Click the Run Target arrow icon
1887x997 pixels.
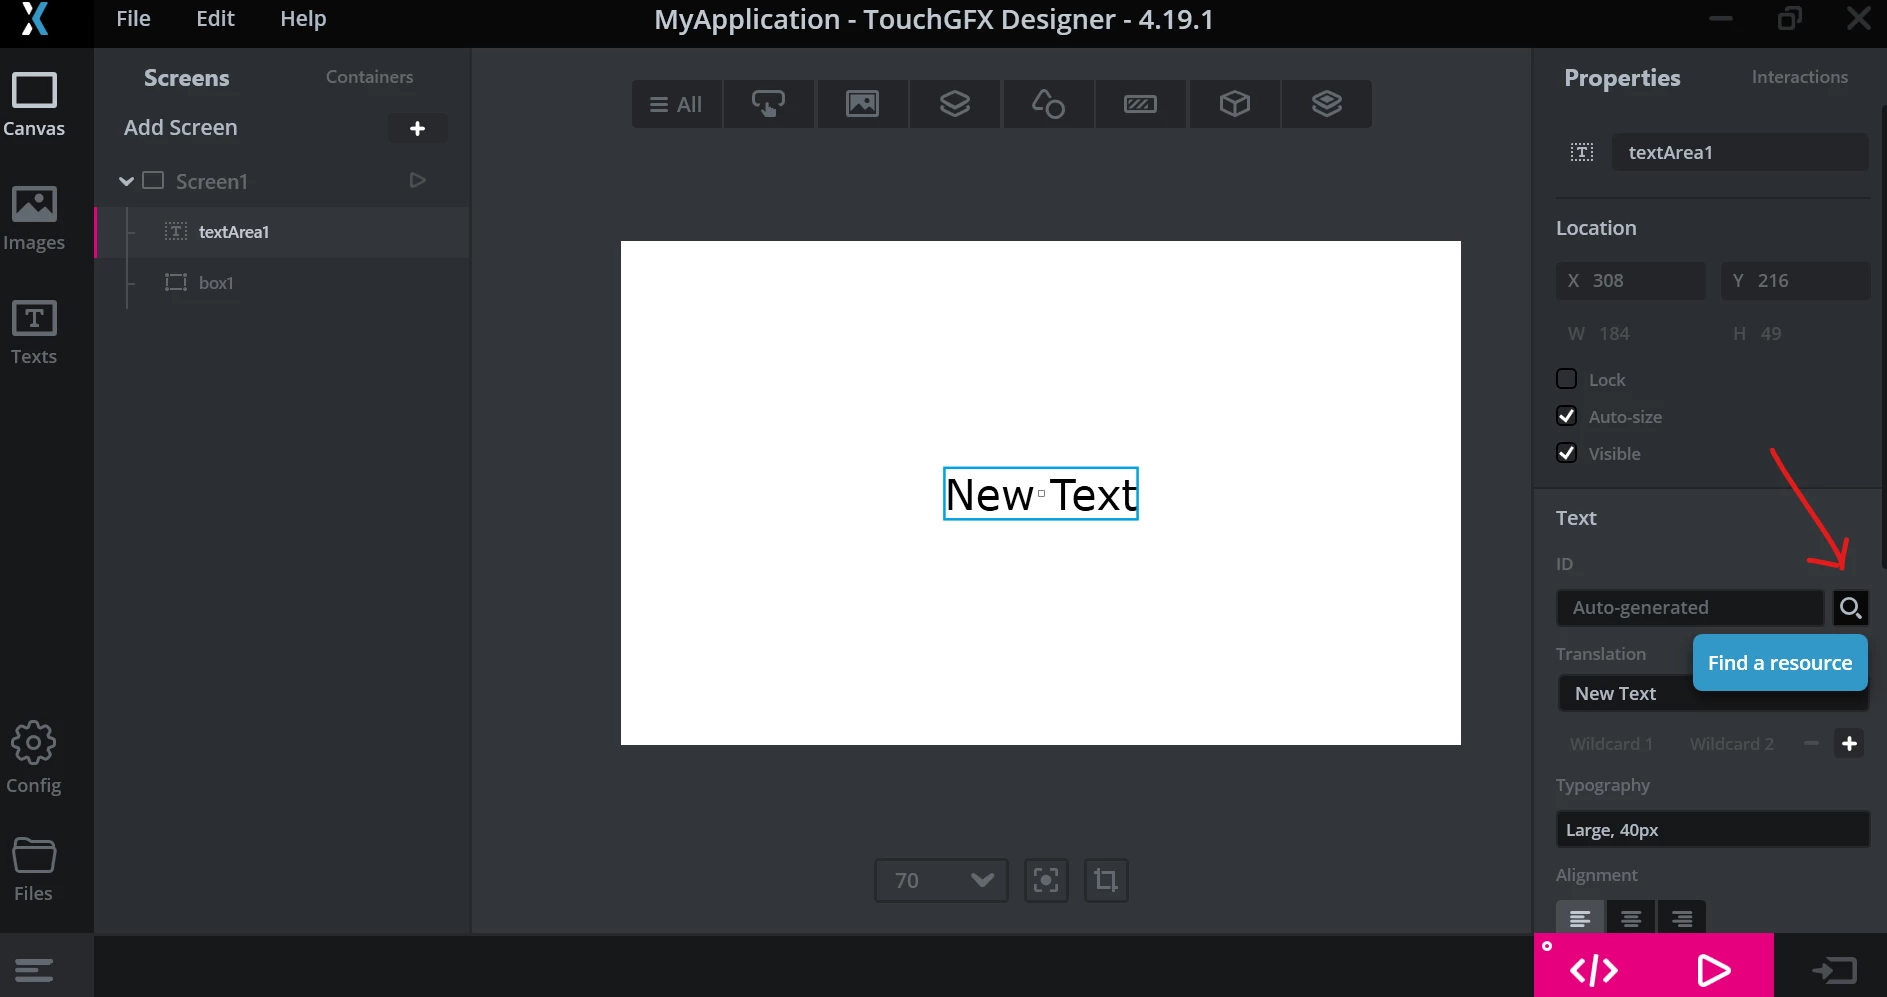(1834, 969)
